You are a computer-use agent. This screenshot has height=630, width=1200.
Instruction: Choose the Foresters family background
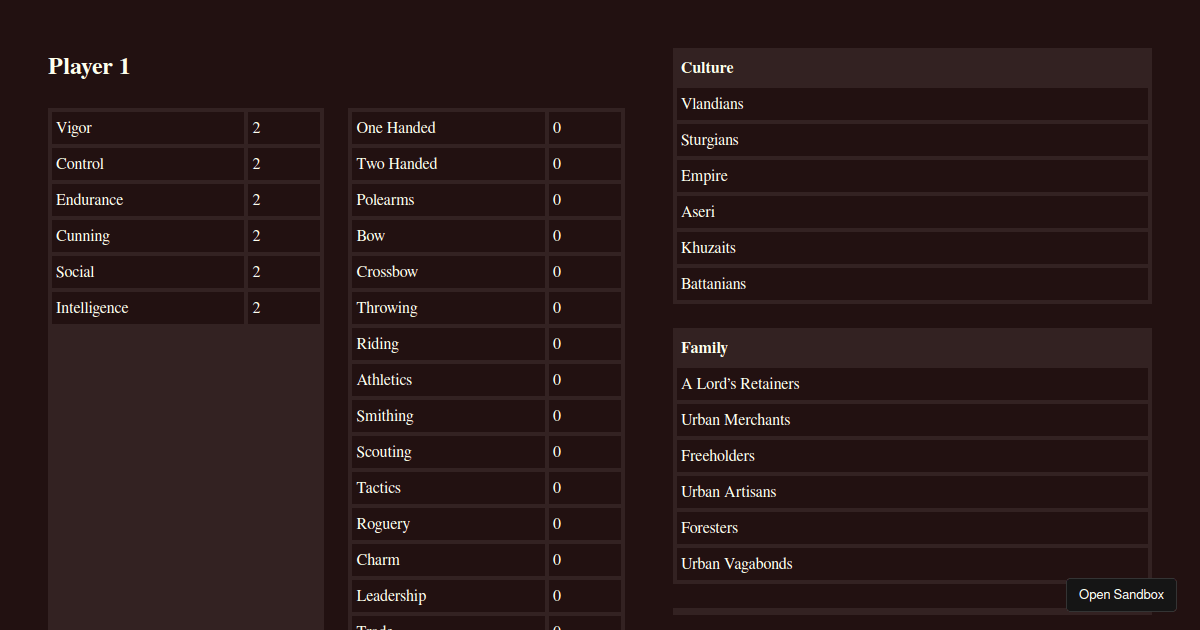click(x=911, y=527)
